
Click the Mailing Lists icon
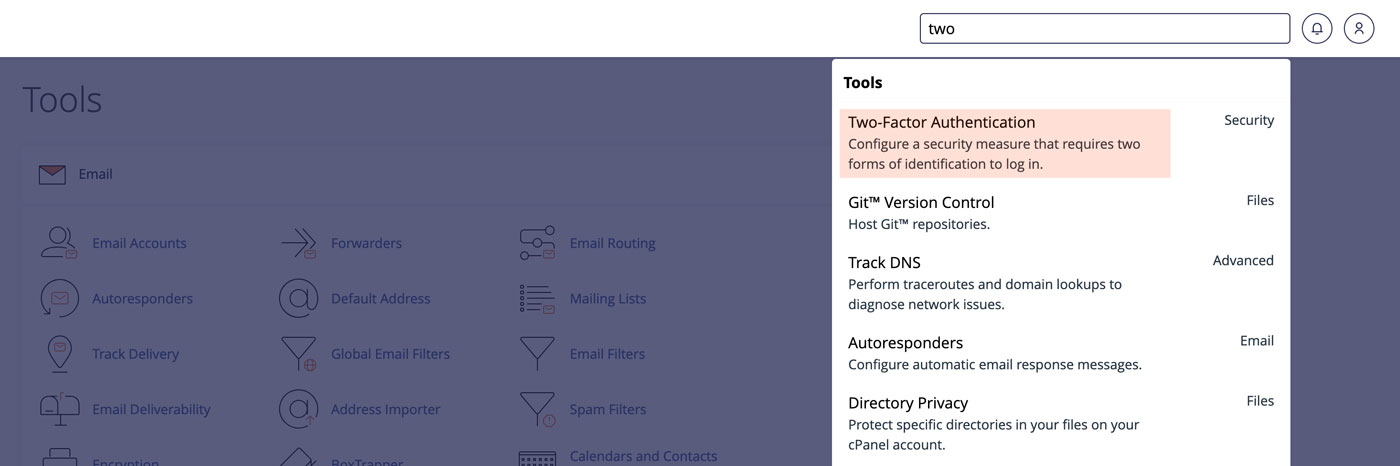537,298
